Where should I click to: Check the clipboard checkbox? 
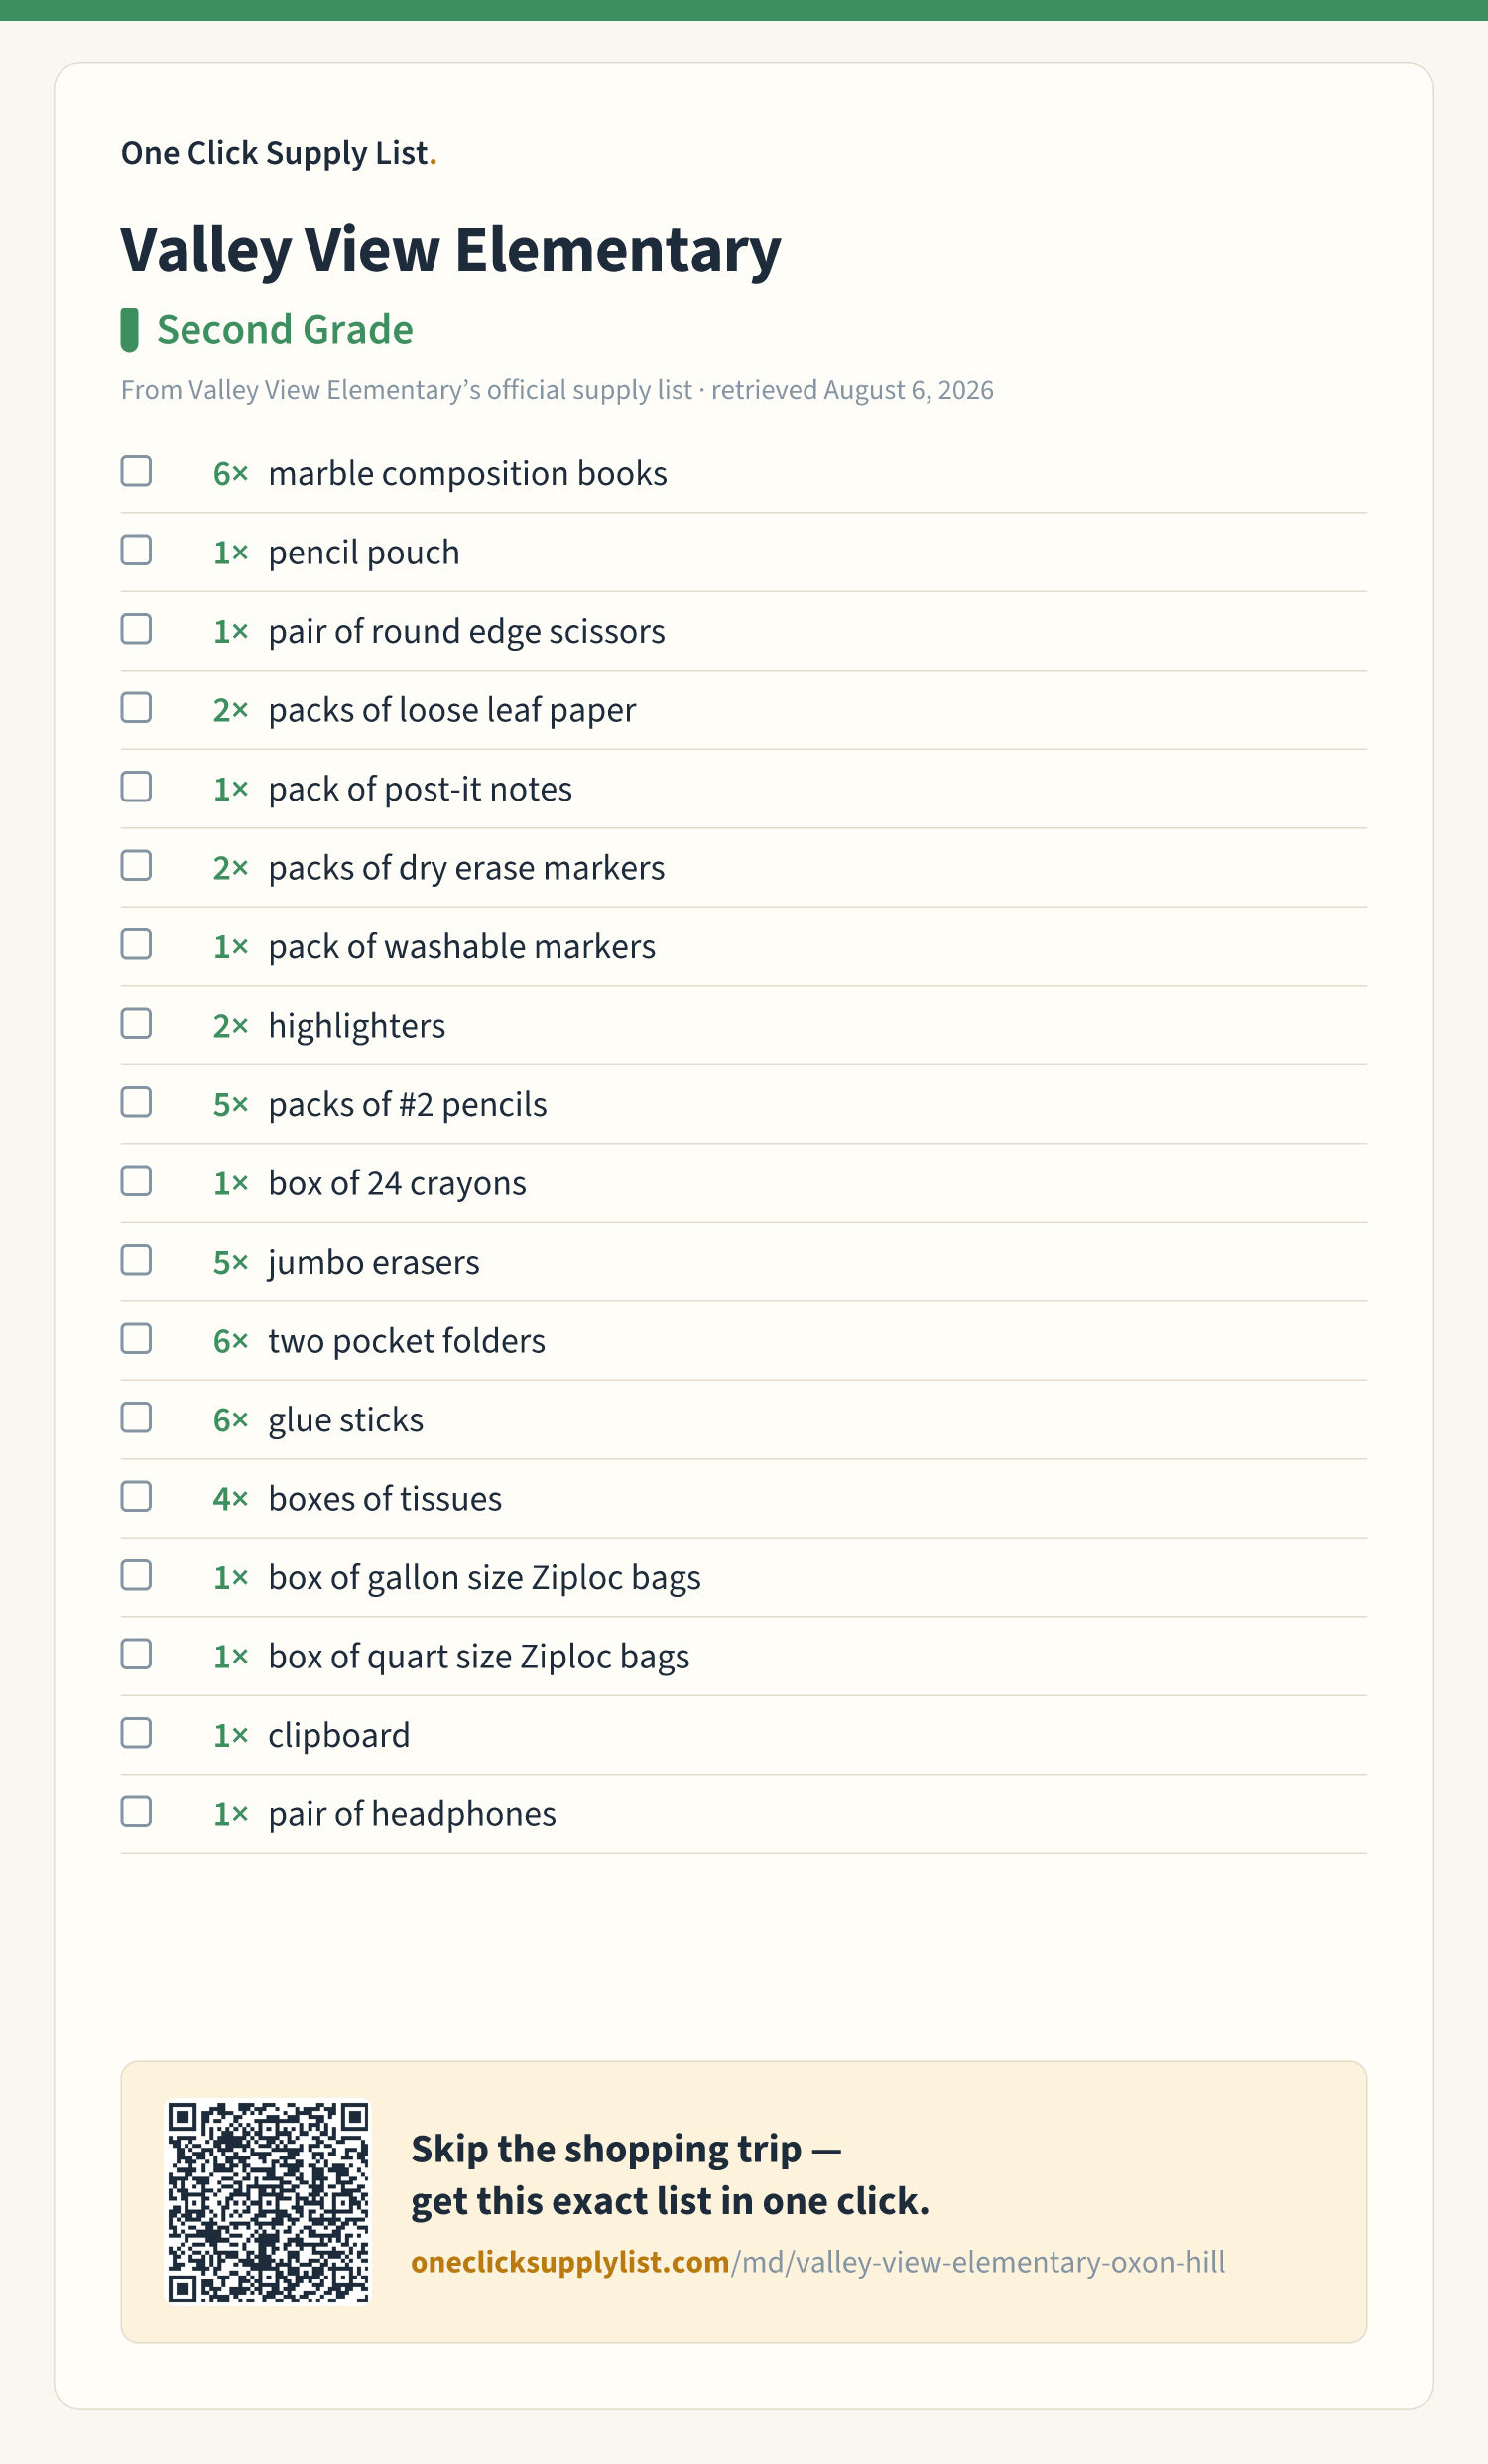tap(136, 1734)
